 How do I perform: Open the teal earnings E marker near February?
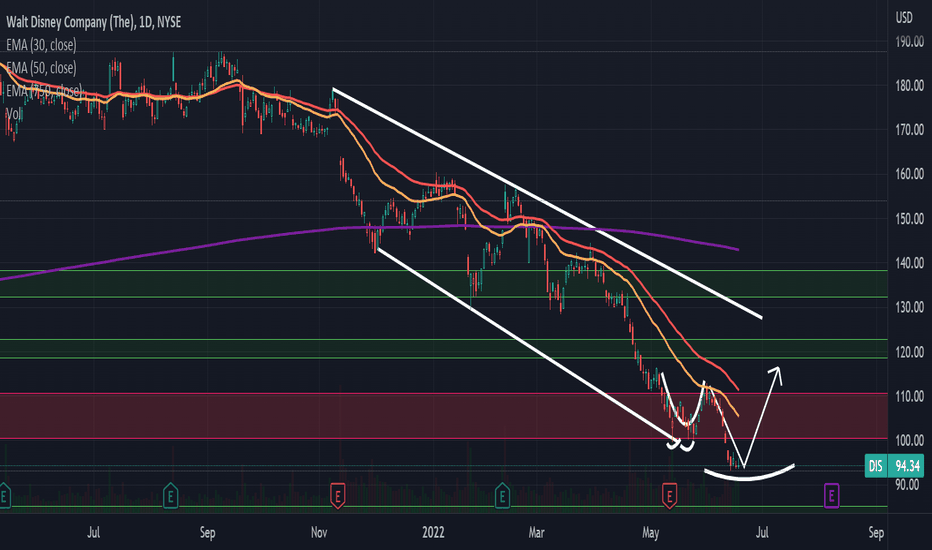(502, 495)
